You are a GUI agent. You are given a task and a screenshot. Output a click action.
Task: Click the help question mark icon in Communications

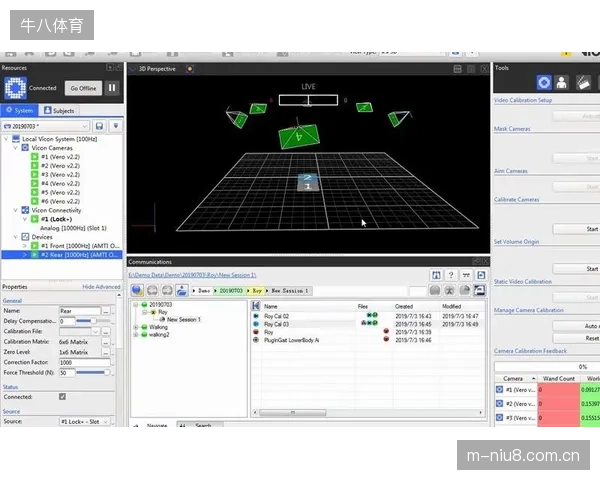click(x=451, y=275)
